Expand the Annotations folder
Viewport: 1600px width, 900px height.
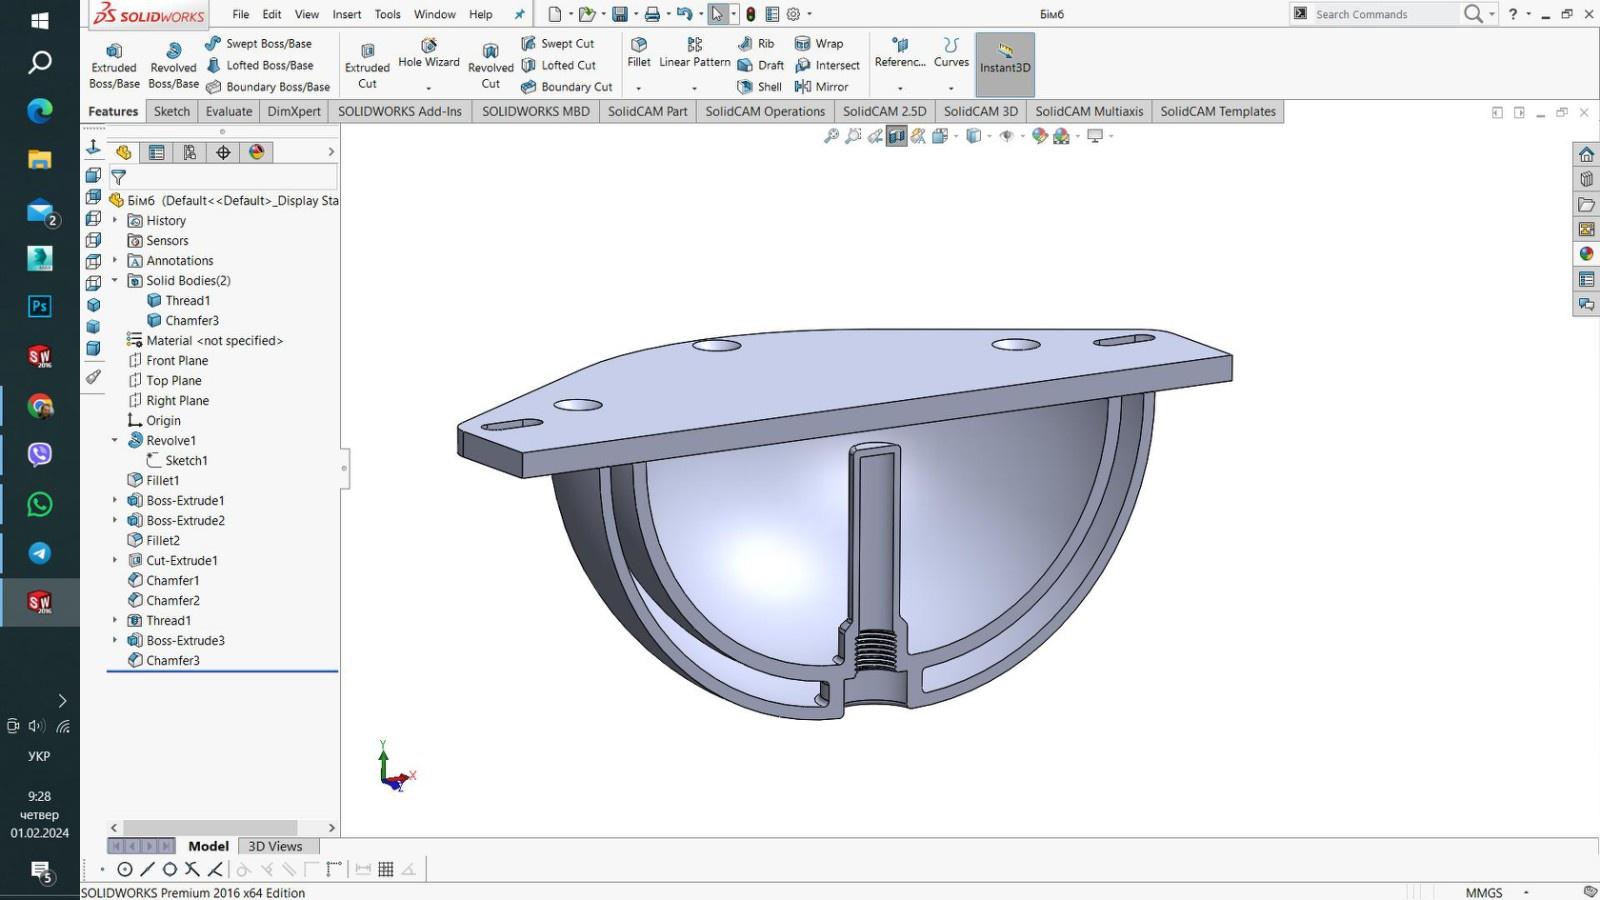115,260
